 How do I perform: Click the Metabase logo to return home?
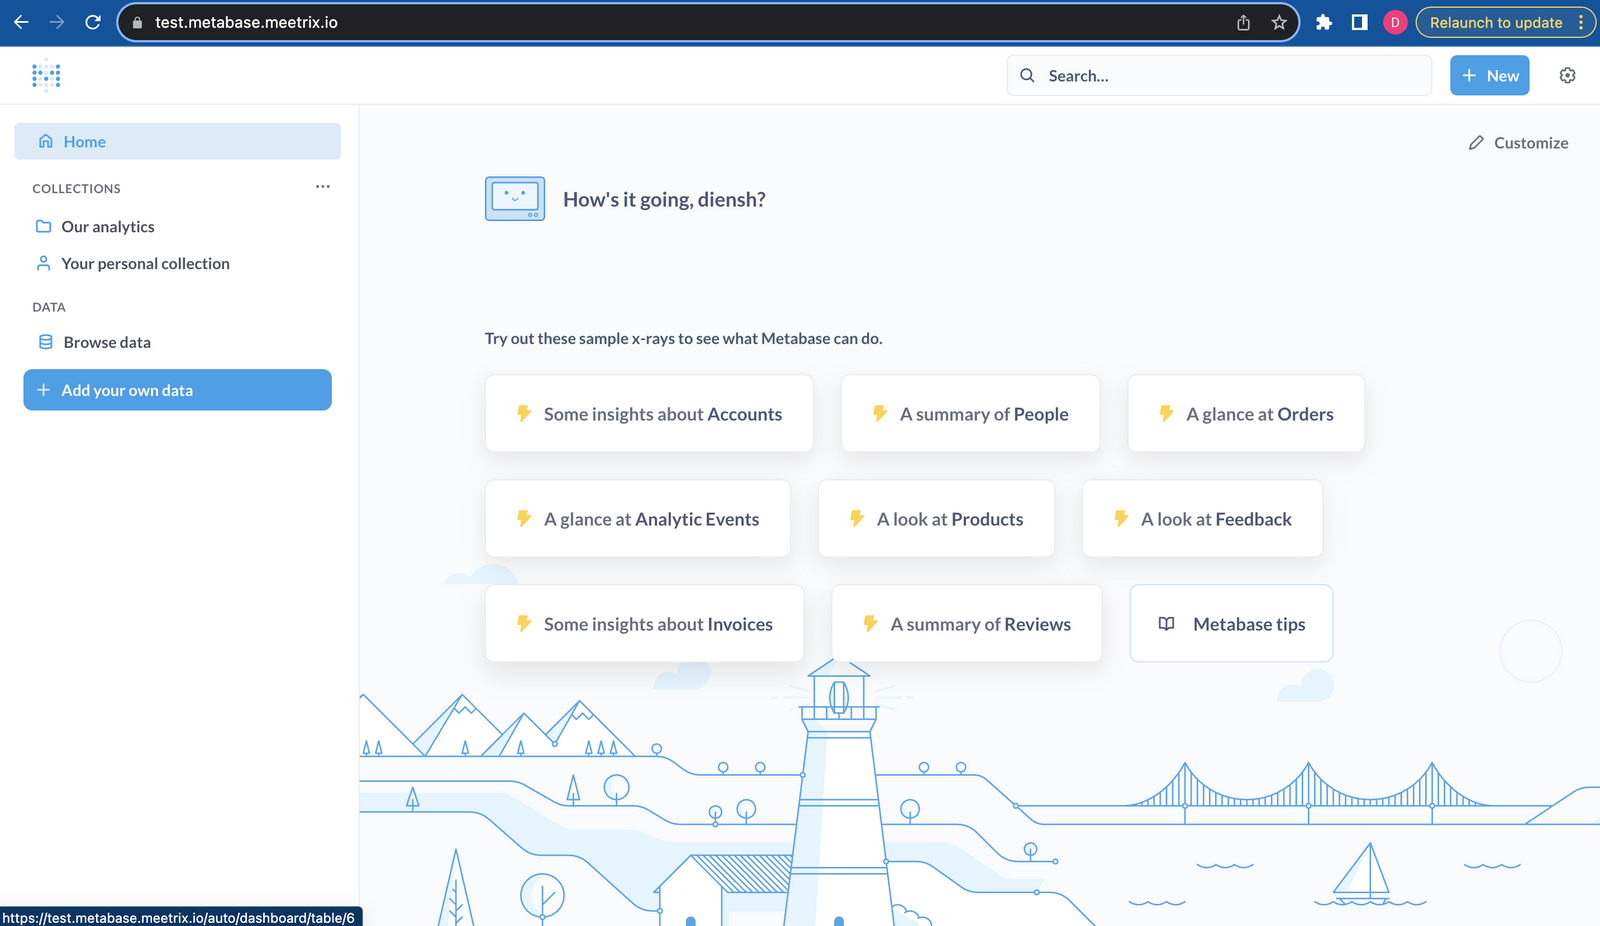(x=46, y=75)
